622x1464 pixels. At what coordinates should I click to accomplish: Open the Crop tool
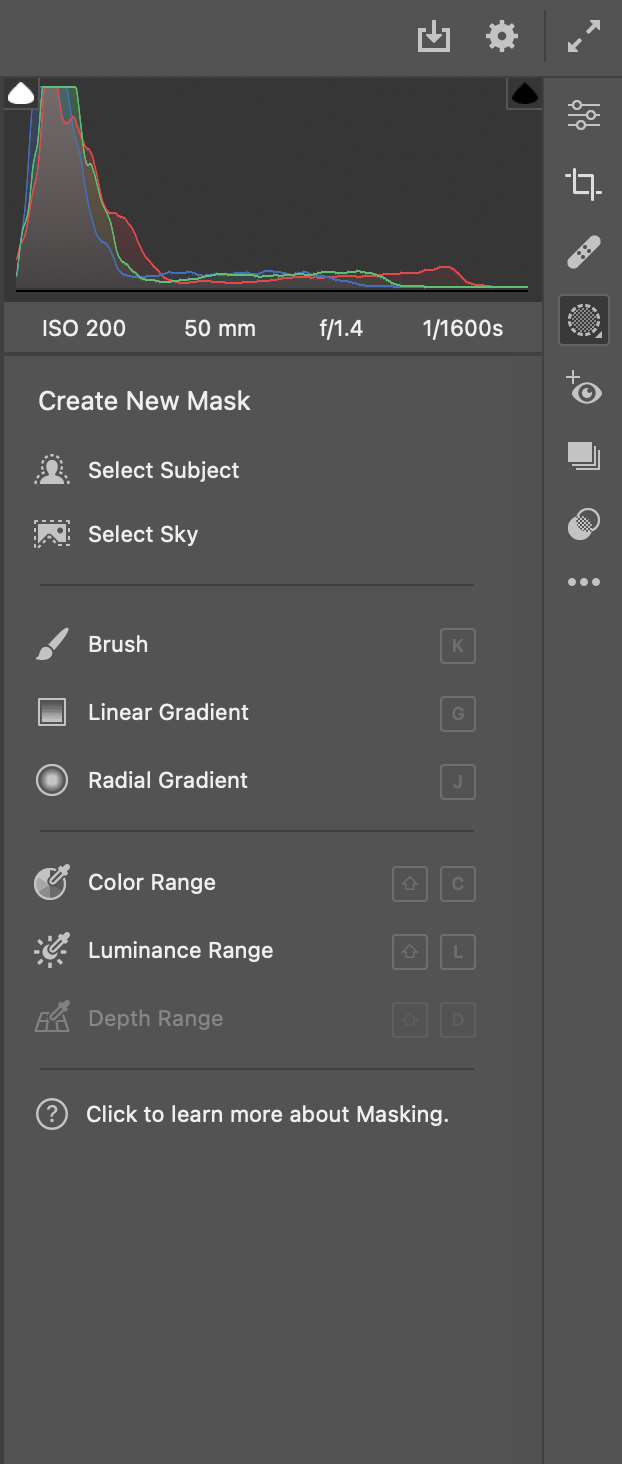[583, 184]
